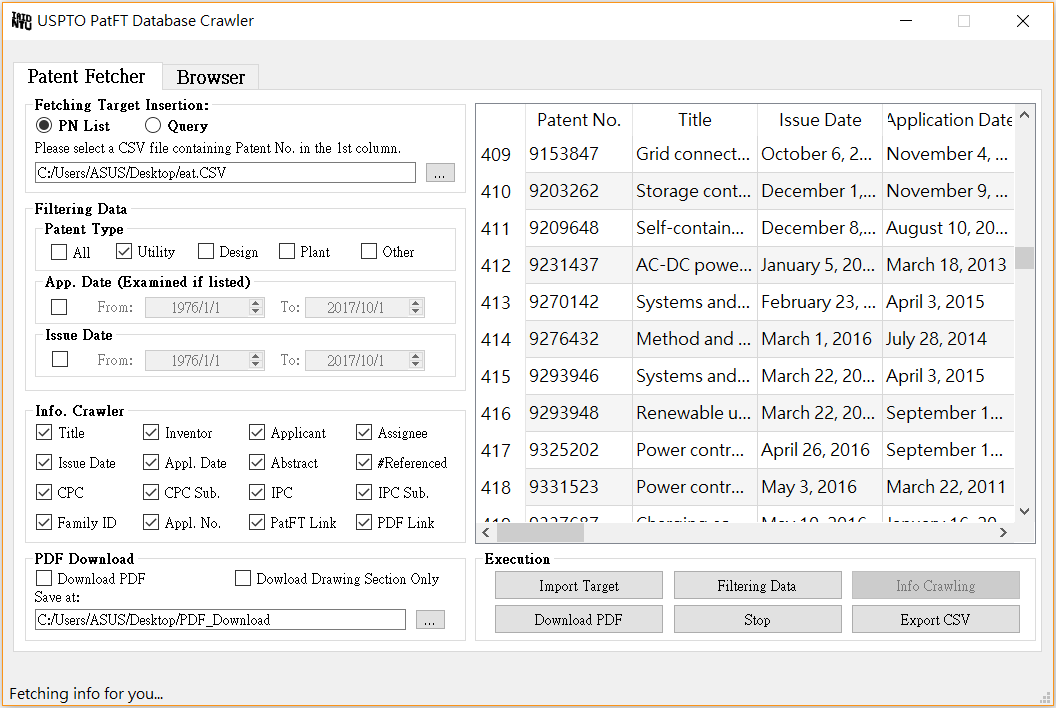1056x708 pixels.
Task: Browse PDF save folder with ellipsis button
Action: [x=430, y=620]
